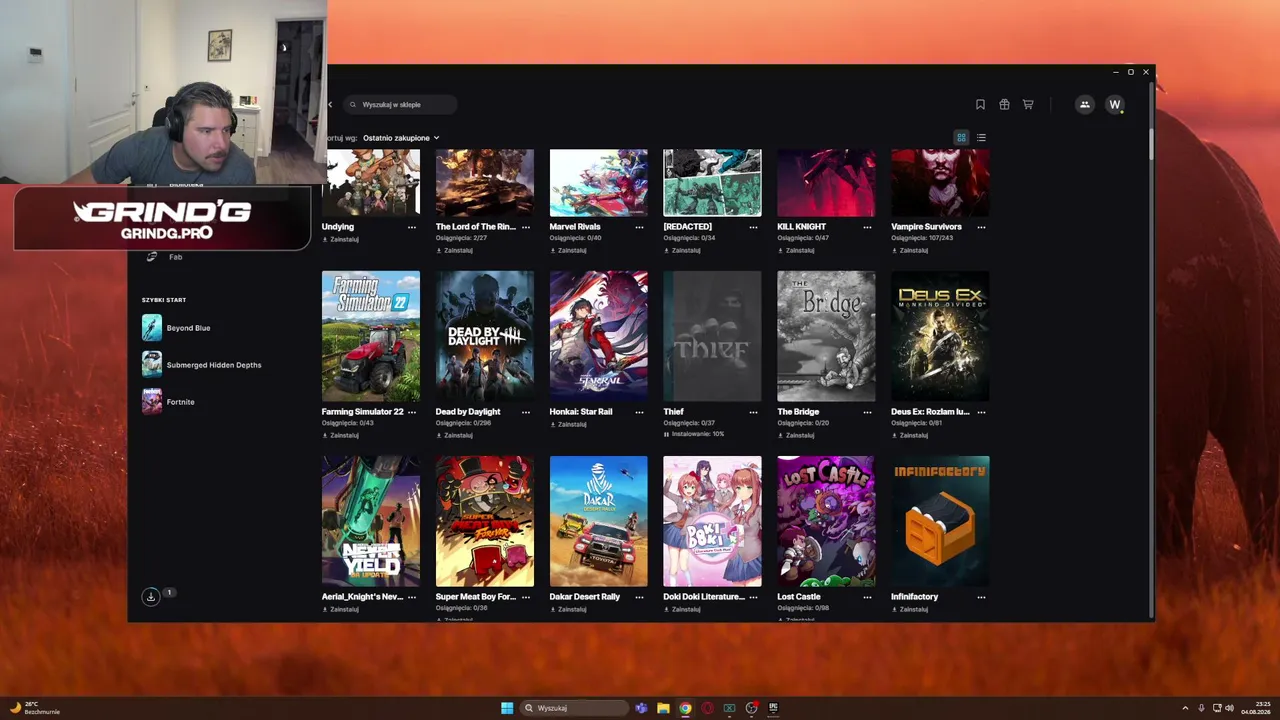Open Opera from the taskbar
Viewport: 1280px width, 720px height.
click(x=707, y=708)
